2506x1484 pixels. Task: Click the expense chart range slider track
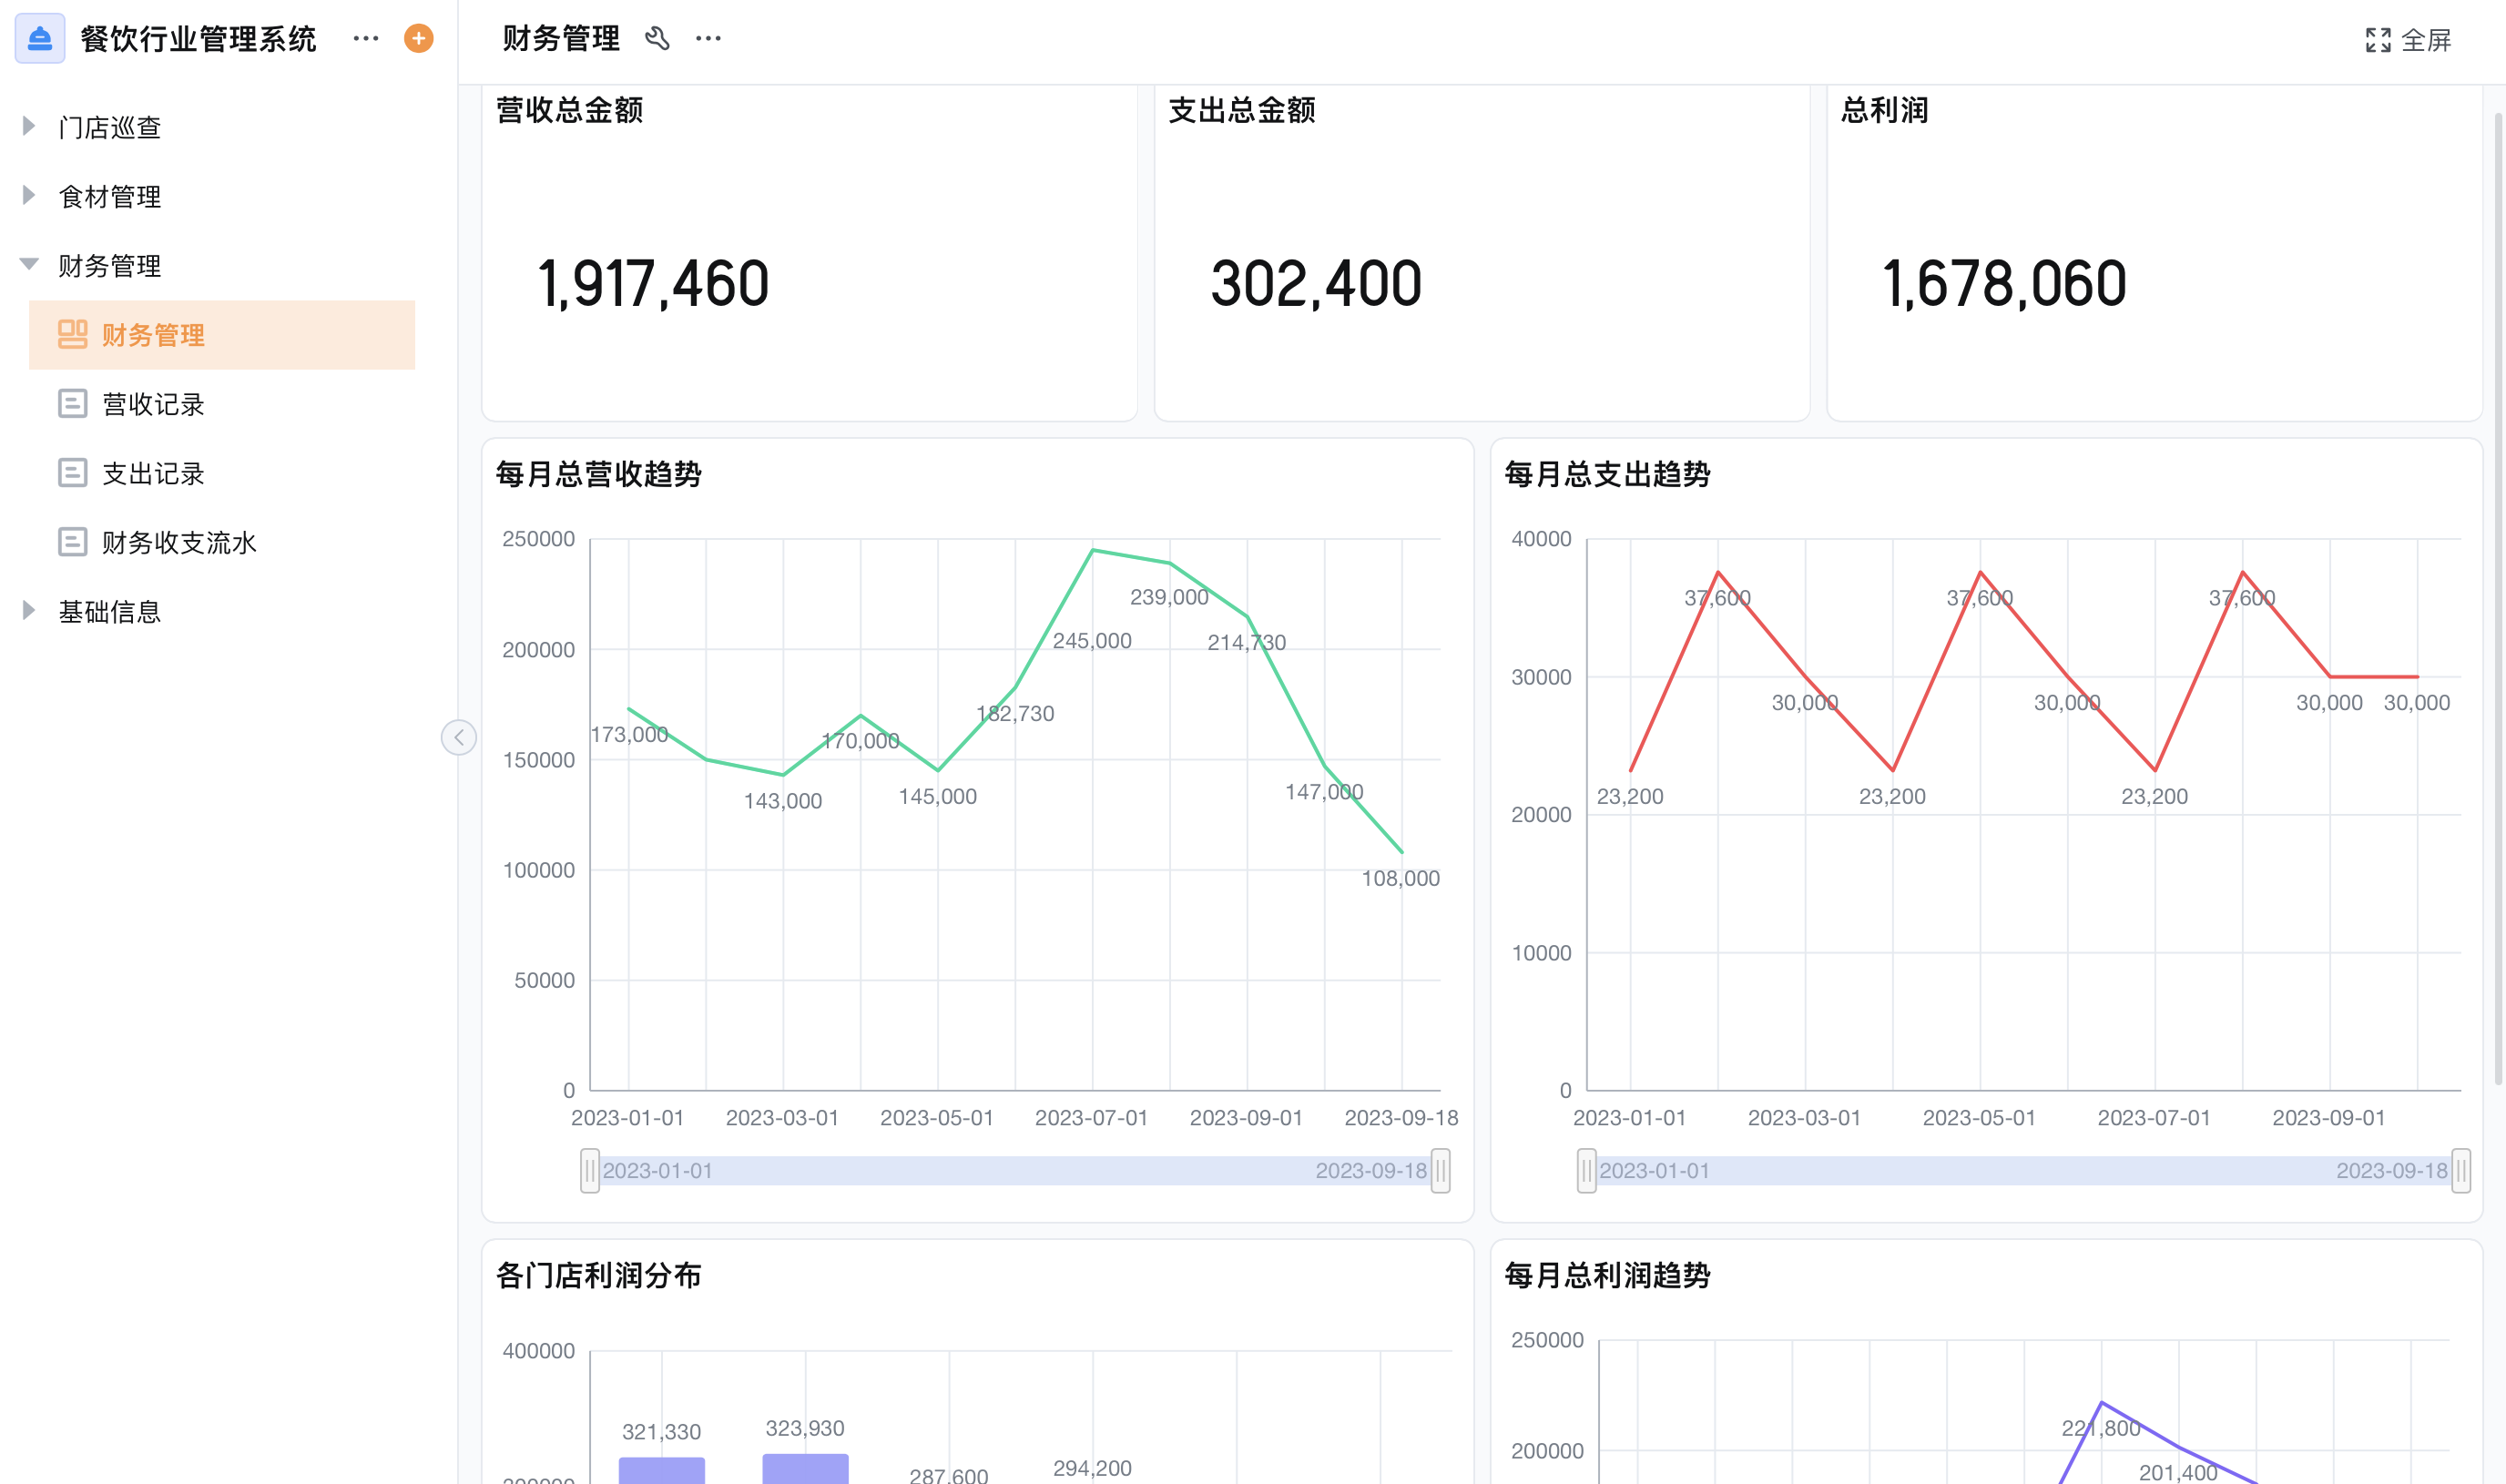point(2024,1170)
